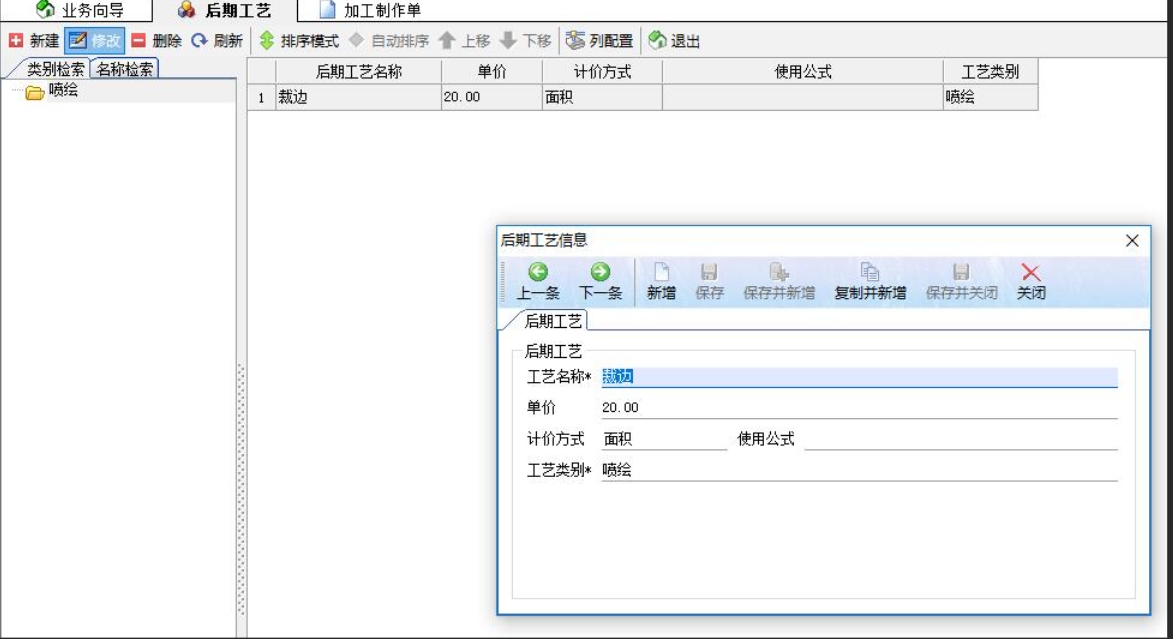1173x639 pixels.
Task: Switch to the 加工制作单 tab
Action: pos(370,10)
